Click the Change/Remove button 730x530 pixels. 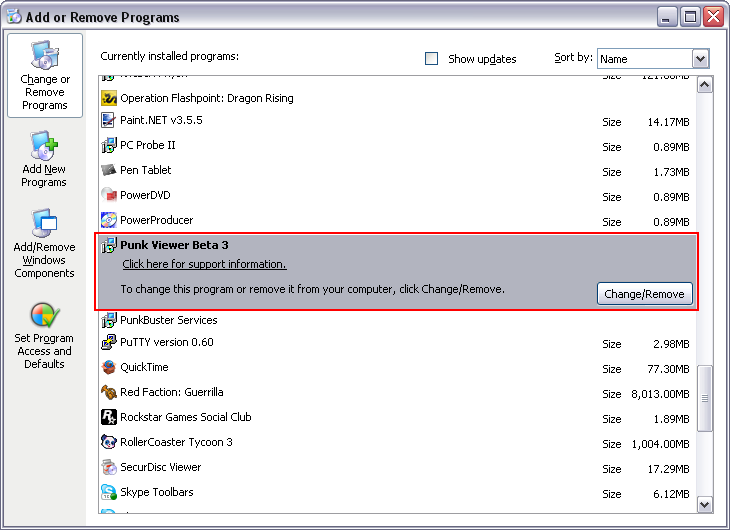(x=645, y=294)
